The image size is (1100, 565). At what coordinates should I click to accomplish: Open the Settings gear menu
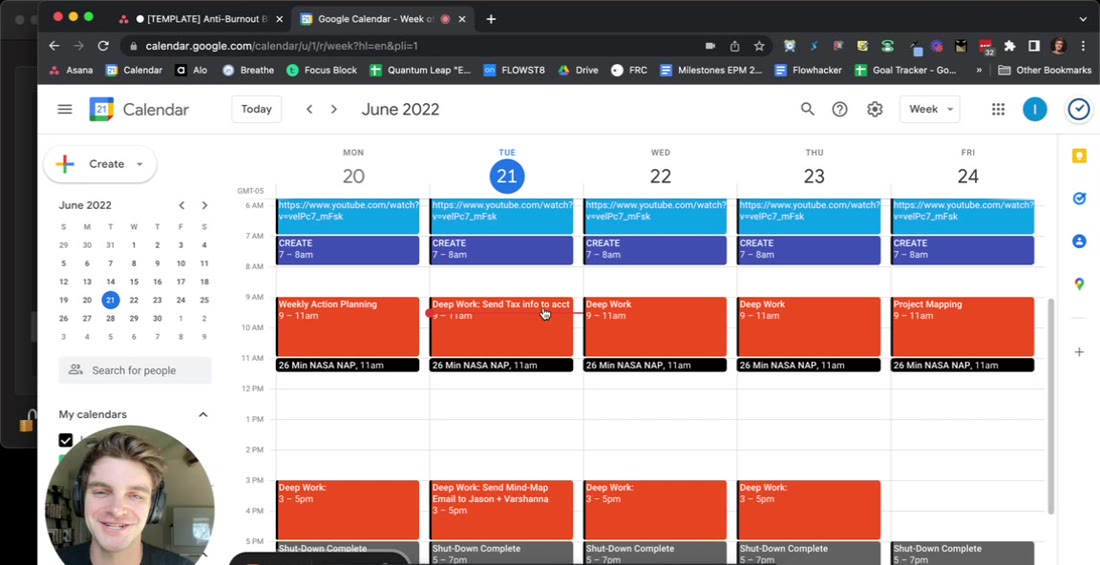coord(874,109)
